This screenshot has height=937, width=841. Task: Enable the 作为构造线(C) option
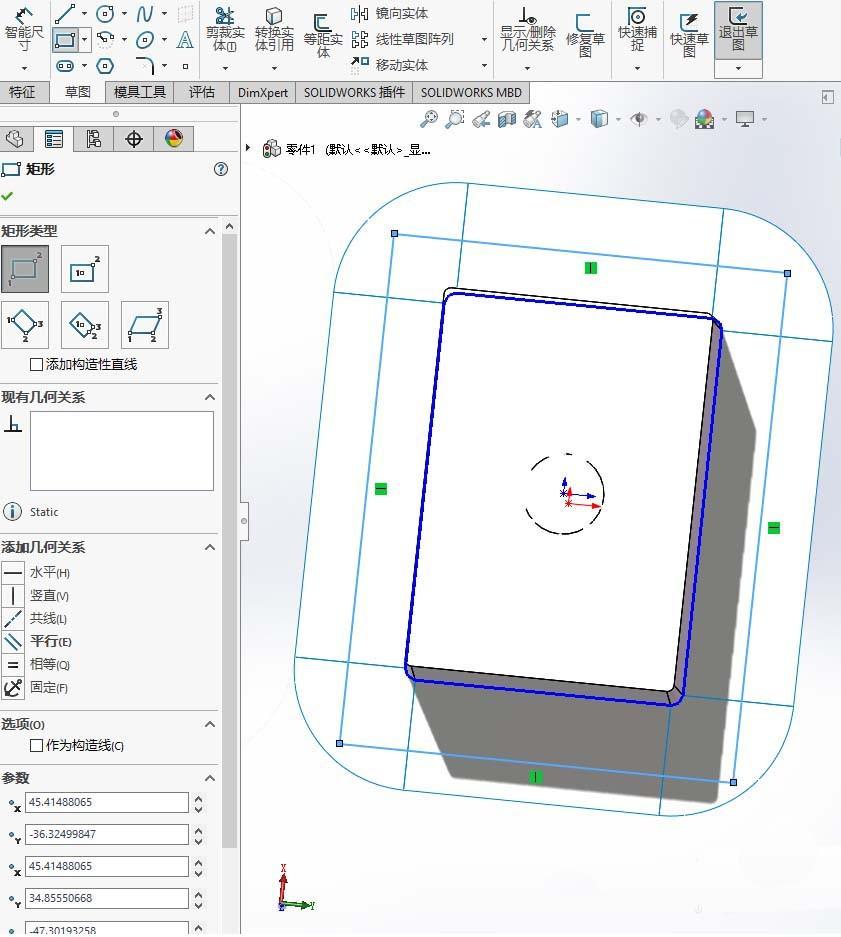point(35,746)
